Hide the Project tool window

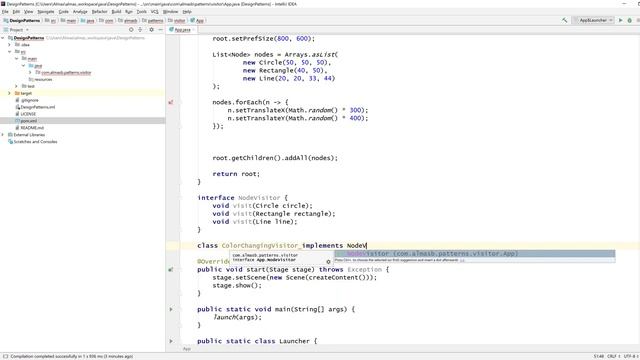click(x=160, y=29)
